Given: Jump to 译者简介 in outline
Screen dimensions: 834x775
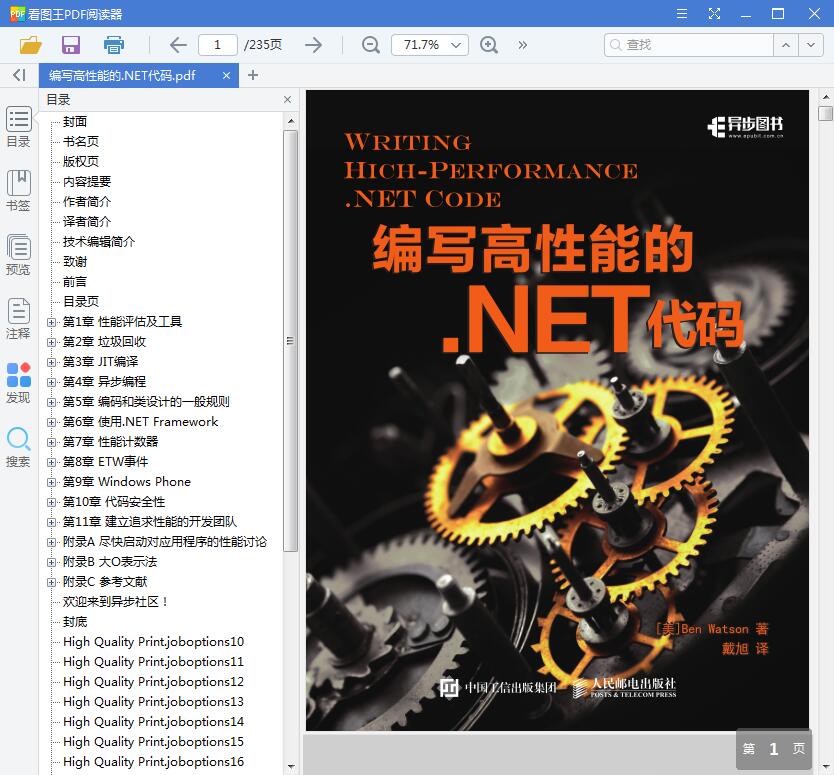Looking at the screenshot, I should 87,222.
